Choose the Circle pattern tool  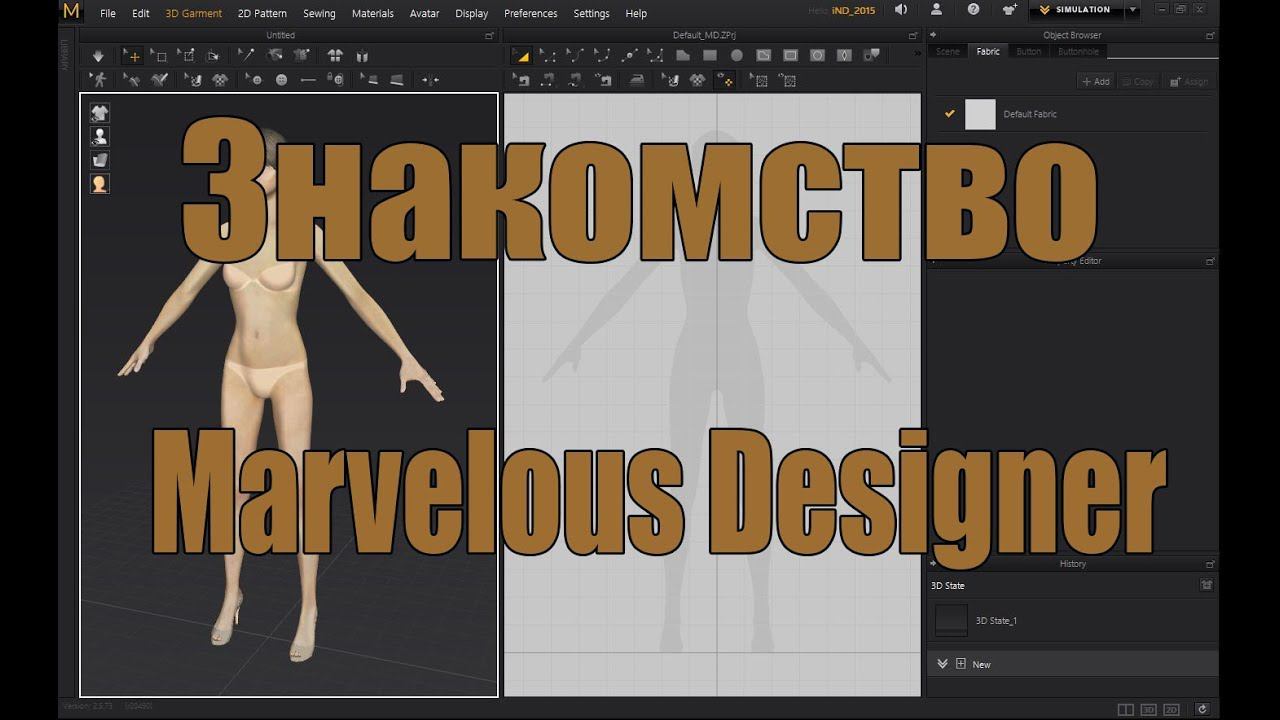(736, 56)
